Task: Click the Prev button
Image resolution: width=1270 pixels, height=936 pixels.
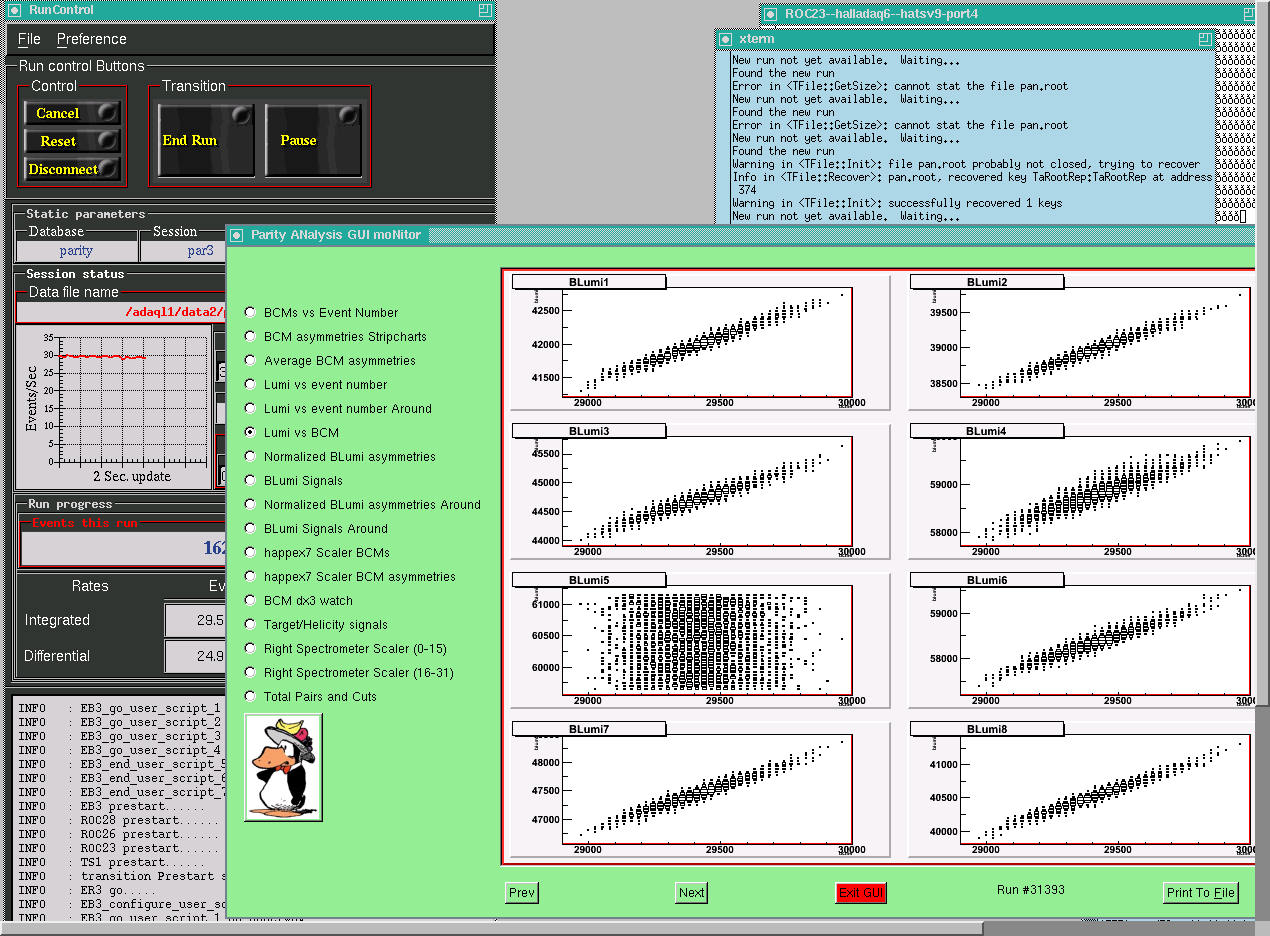Action: tap(522, 893)
